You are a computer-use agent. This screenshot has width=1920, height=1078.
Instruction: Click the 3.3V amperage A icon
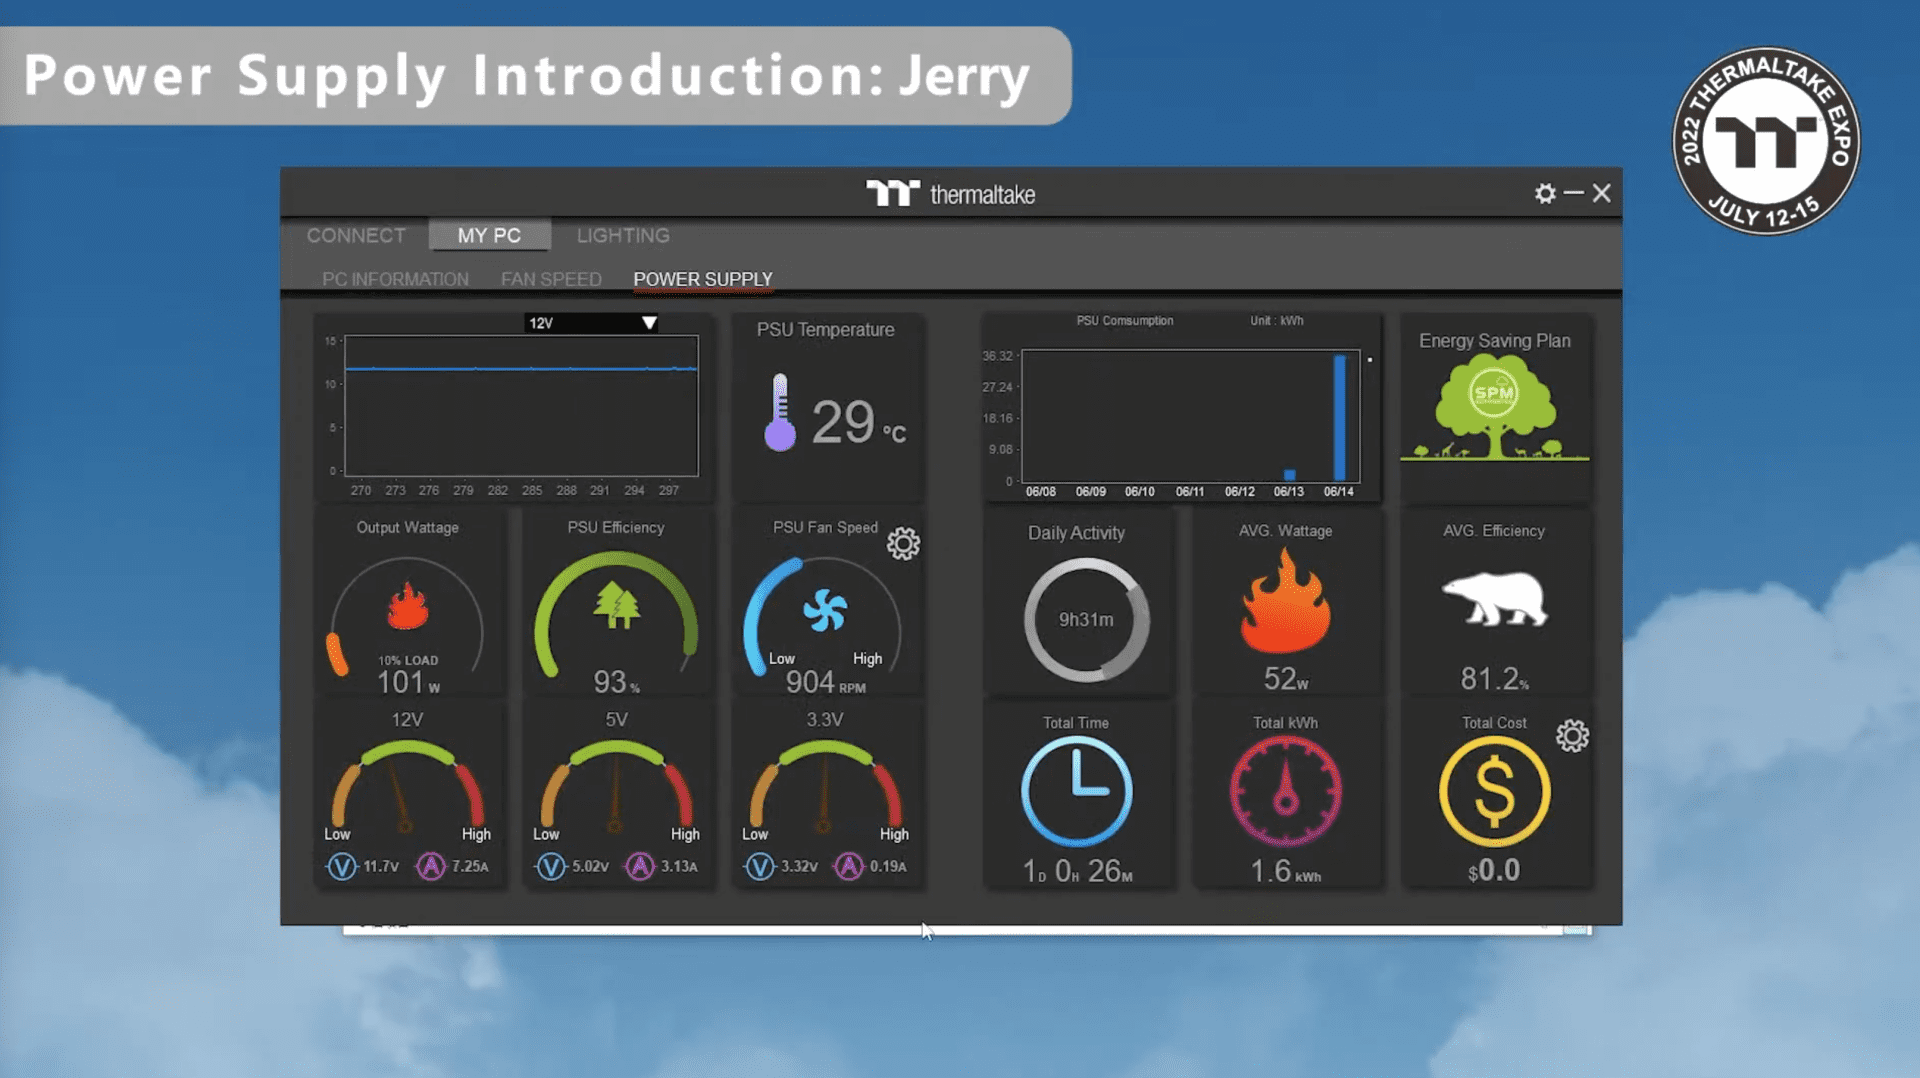pos(849,866)
